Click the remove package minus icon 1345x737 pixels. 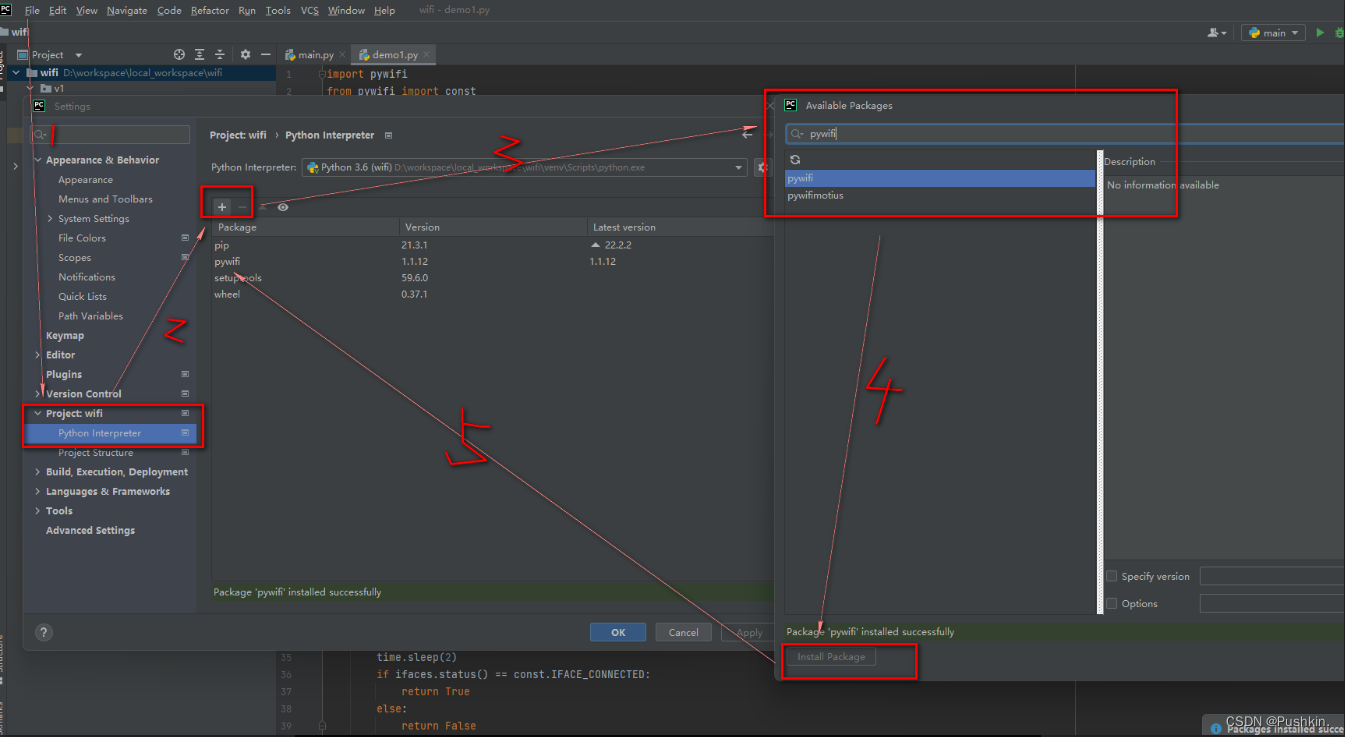242,207
